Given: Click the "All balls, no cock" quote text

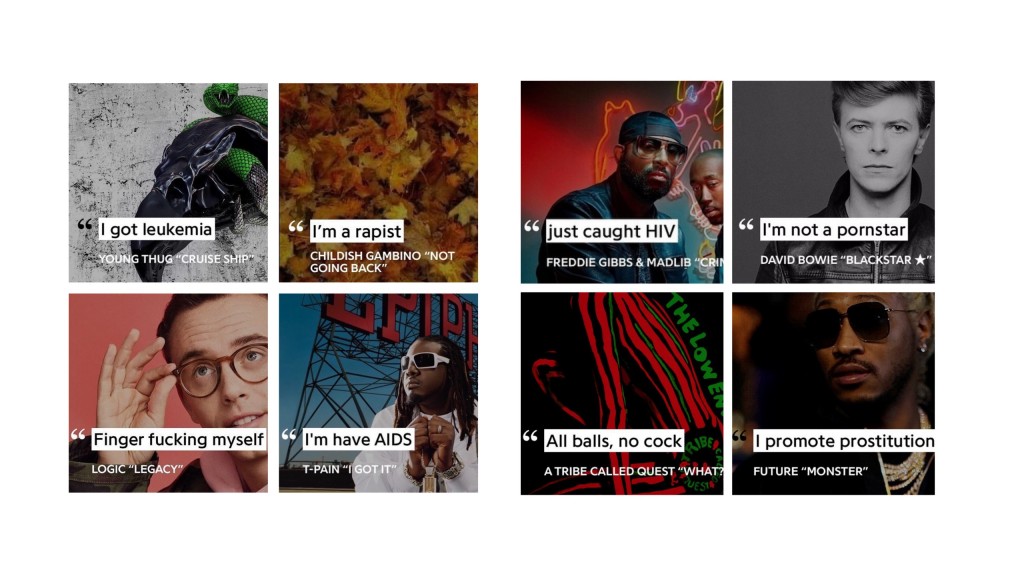Looking at the screenshot, I should pos(614,441).
